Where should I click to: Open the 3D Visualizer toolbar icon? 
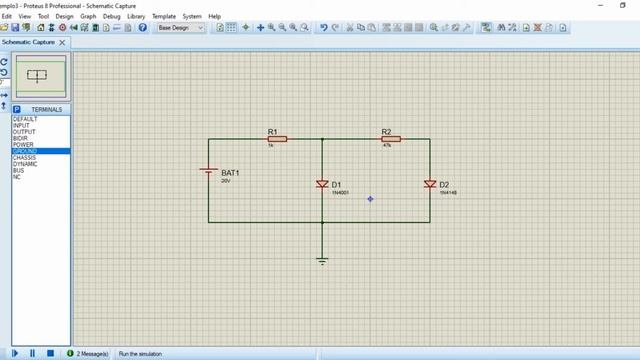coord(73,27)
